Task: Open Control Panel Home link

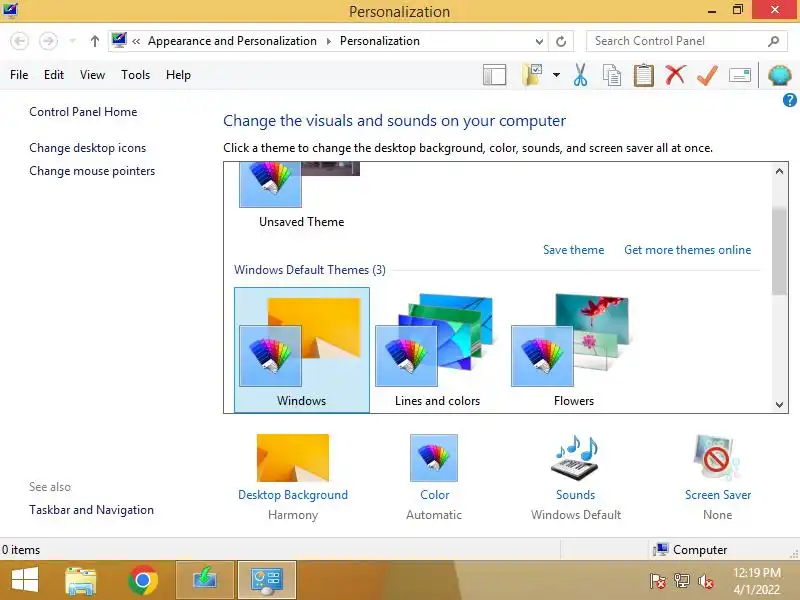Action: [83, 112]
